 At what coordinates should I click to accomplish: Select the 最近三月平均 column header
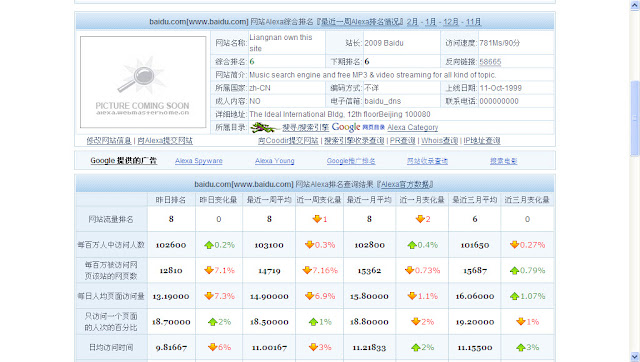(x=475, y=200)
